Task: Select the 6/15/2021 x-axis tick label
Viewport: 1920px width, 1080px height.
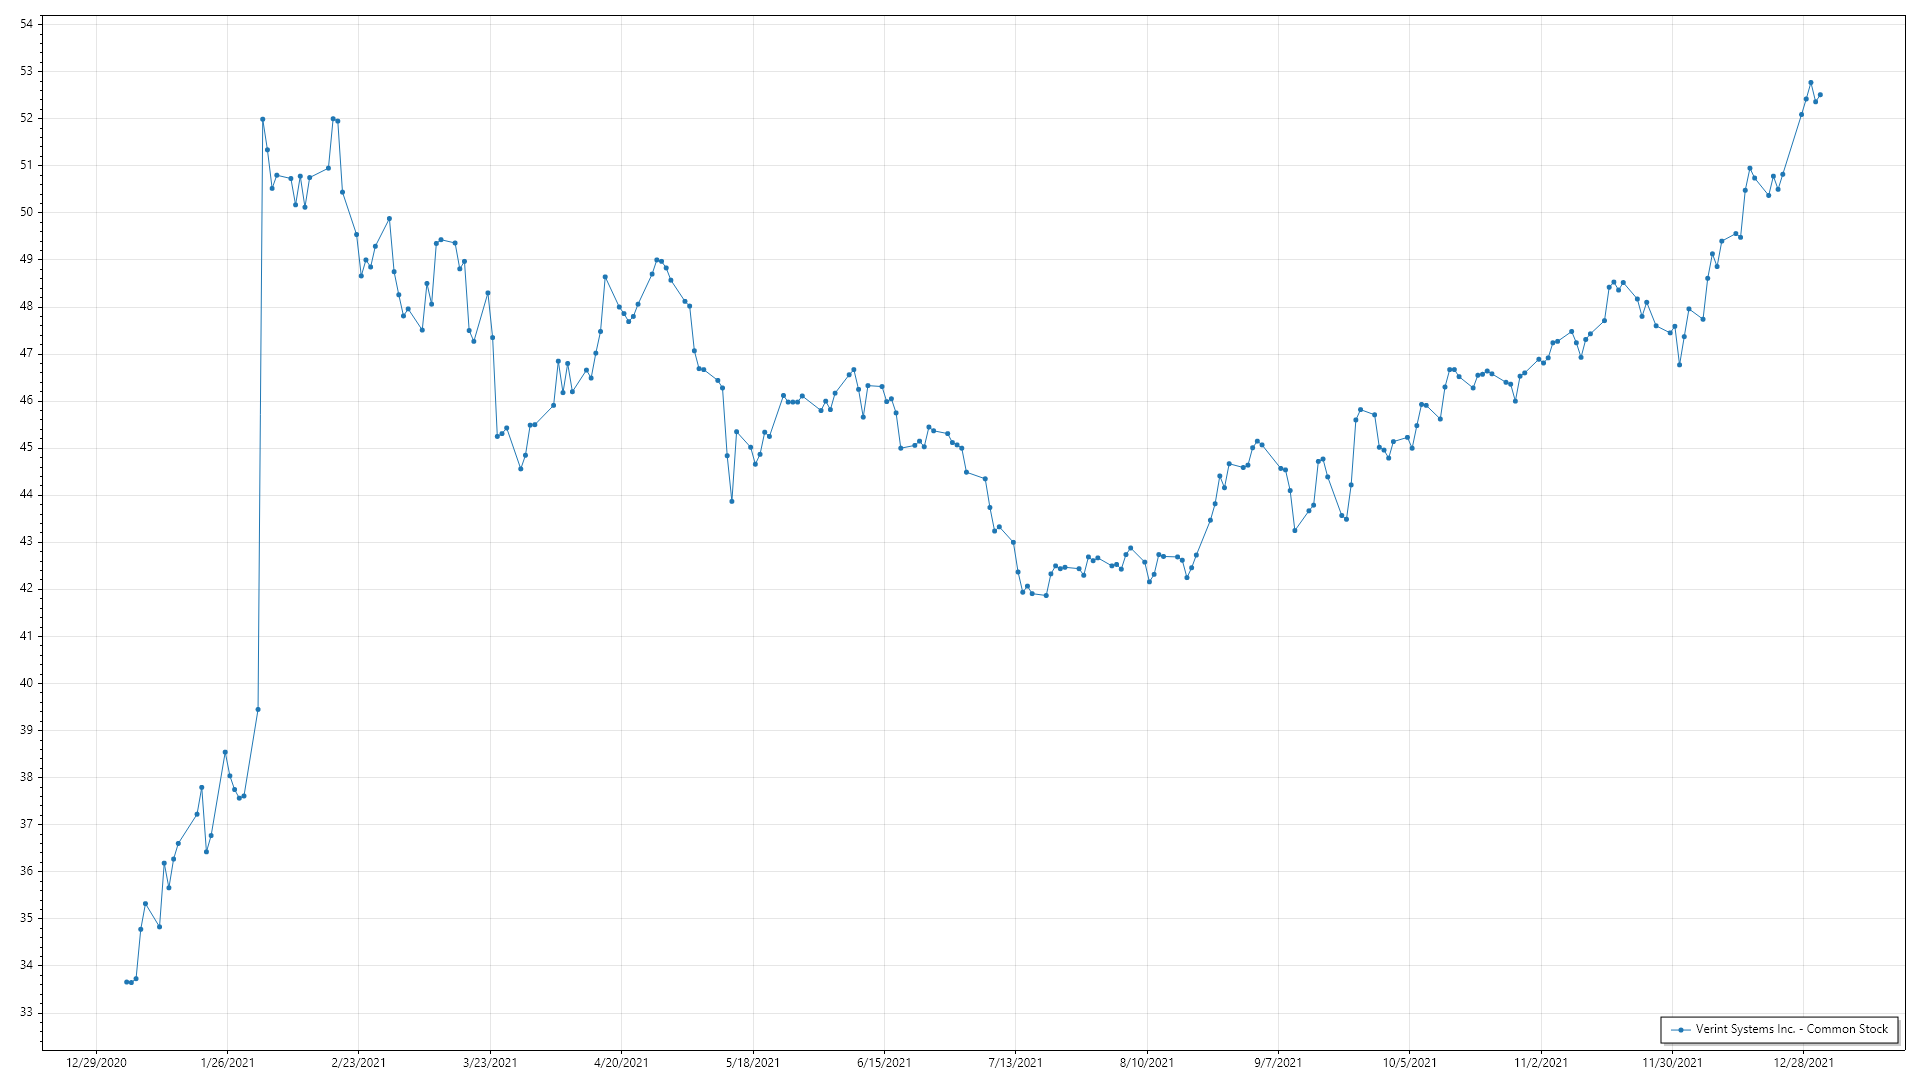Action: click(884, 1062)
